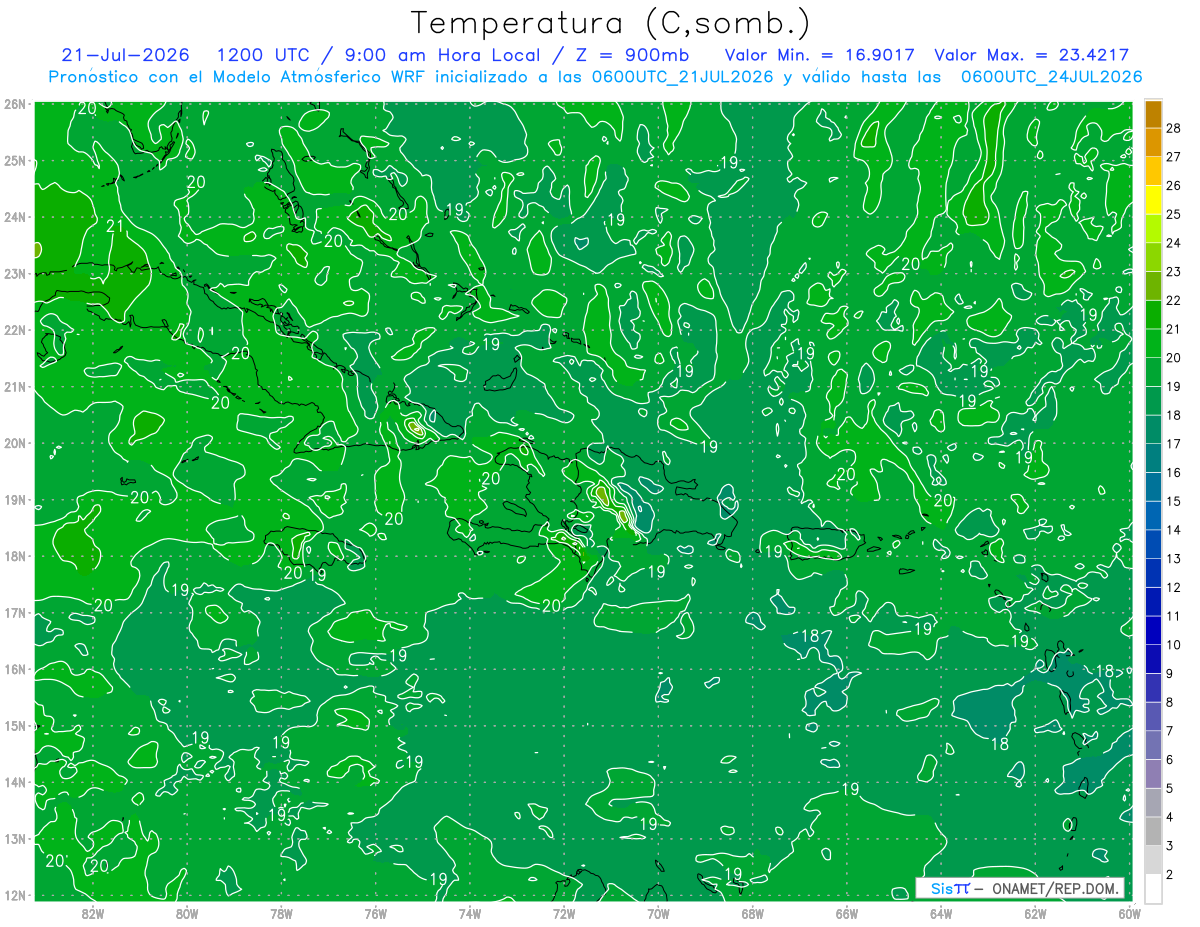Viewport: 1200px width, 927px height.
Task: Click the '18N' latitude label
Action: click(14, 556)
